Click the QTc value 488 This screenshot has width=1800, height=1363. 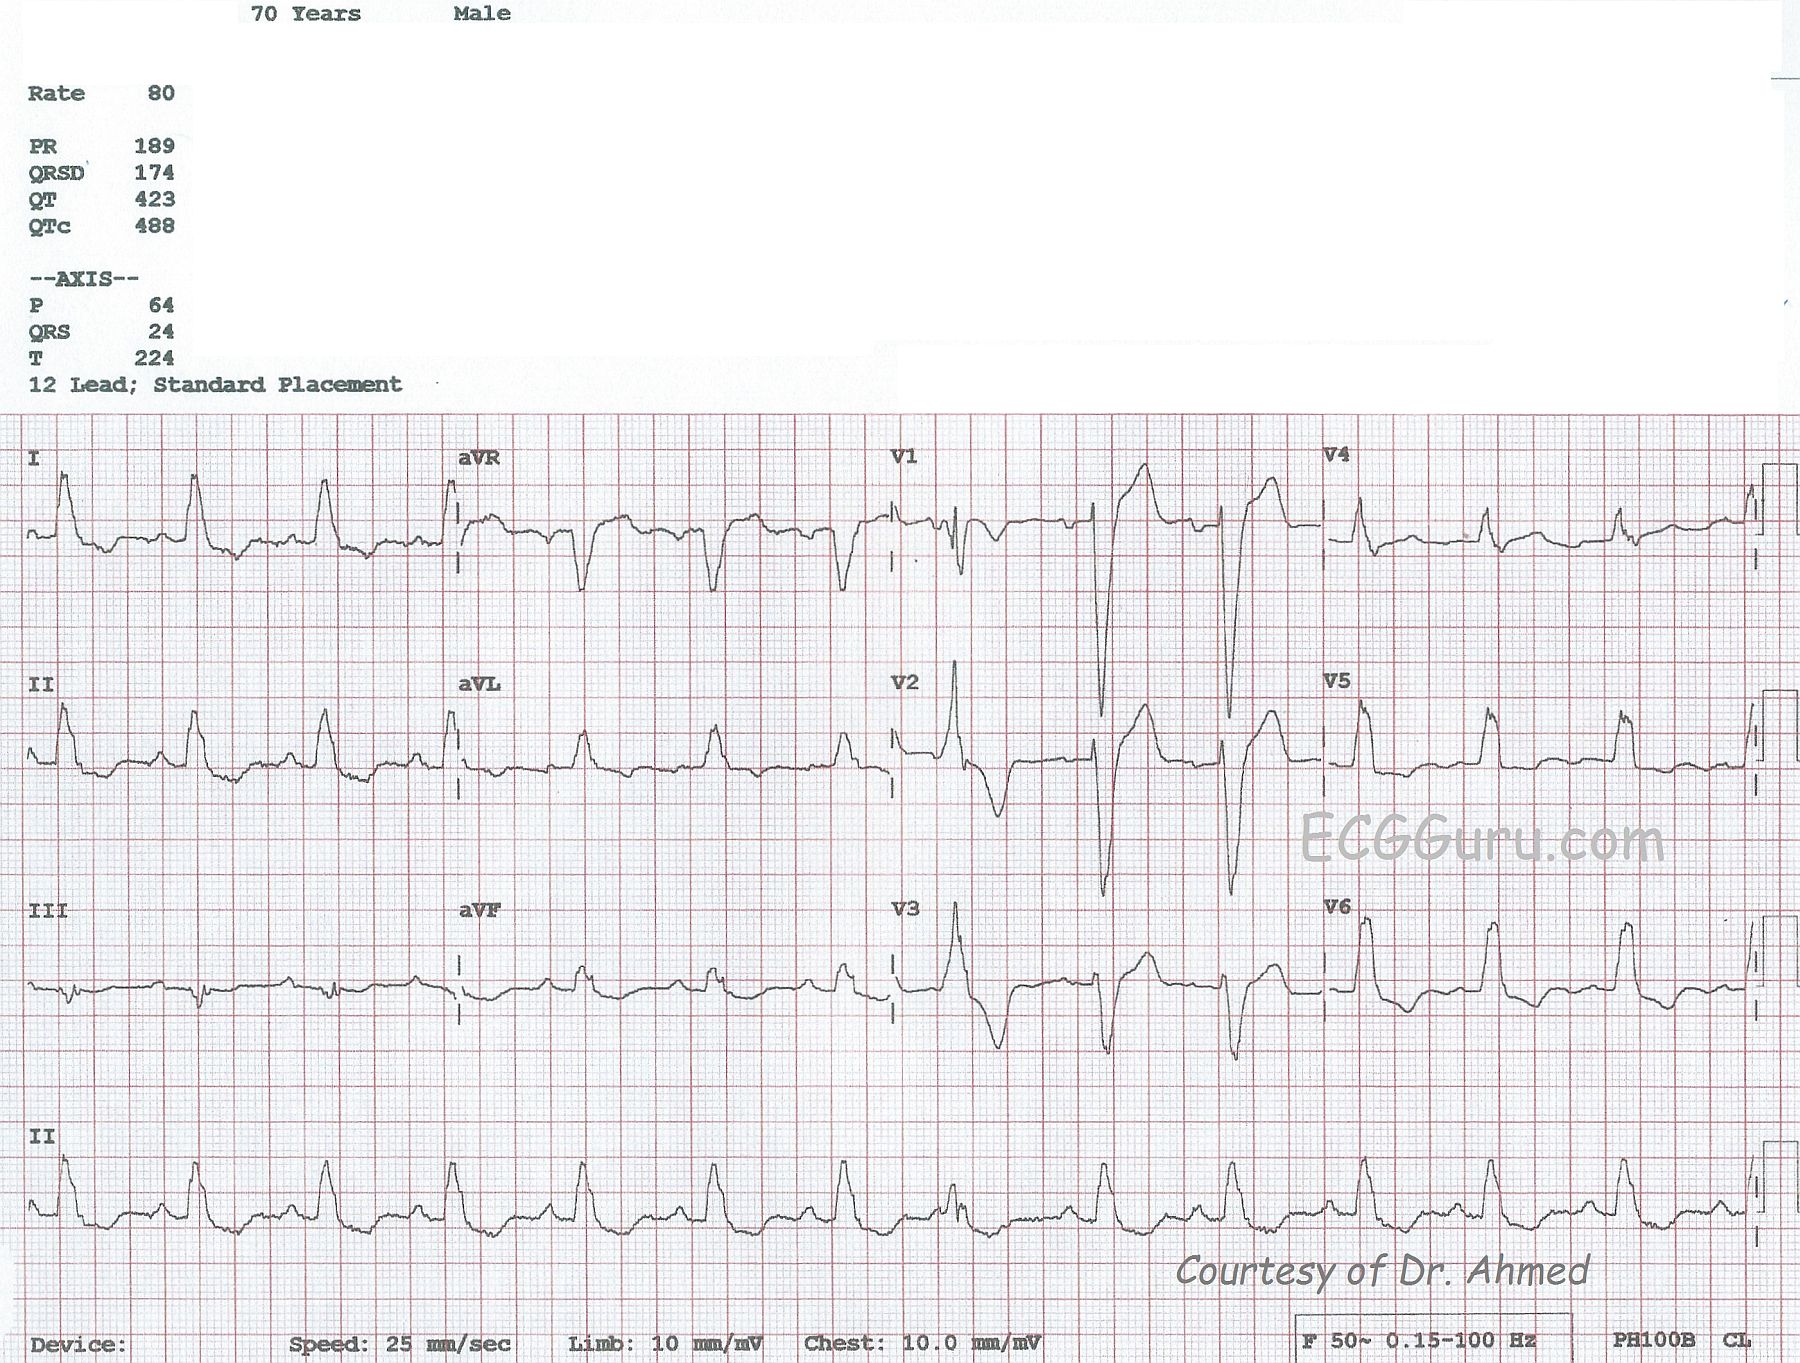(154, 226)
